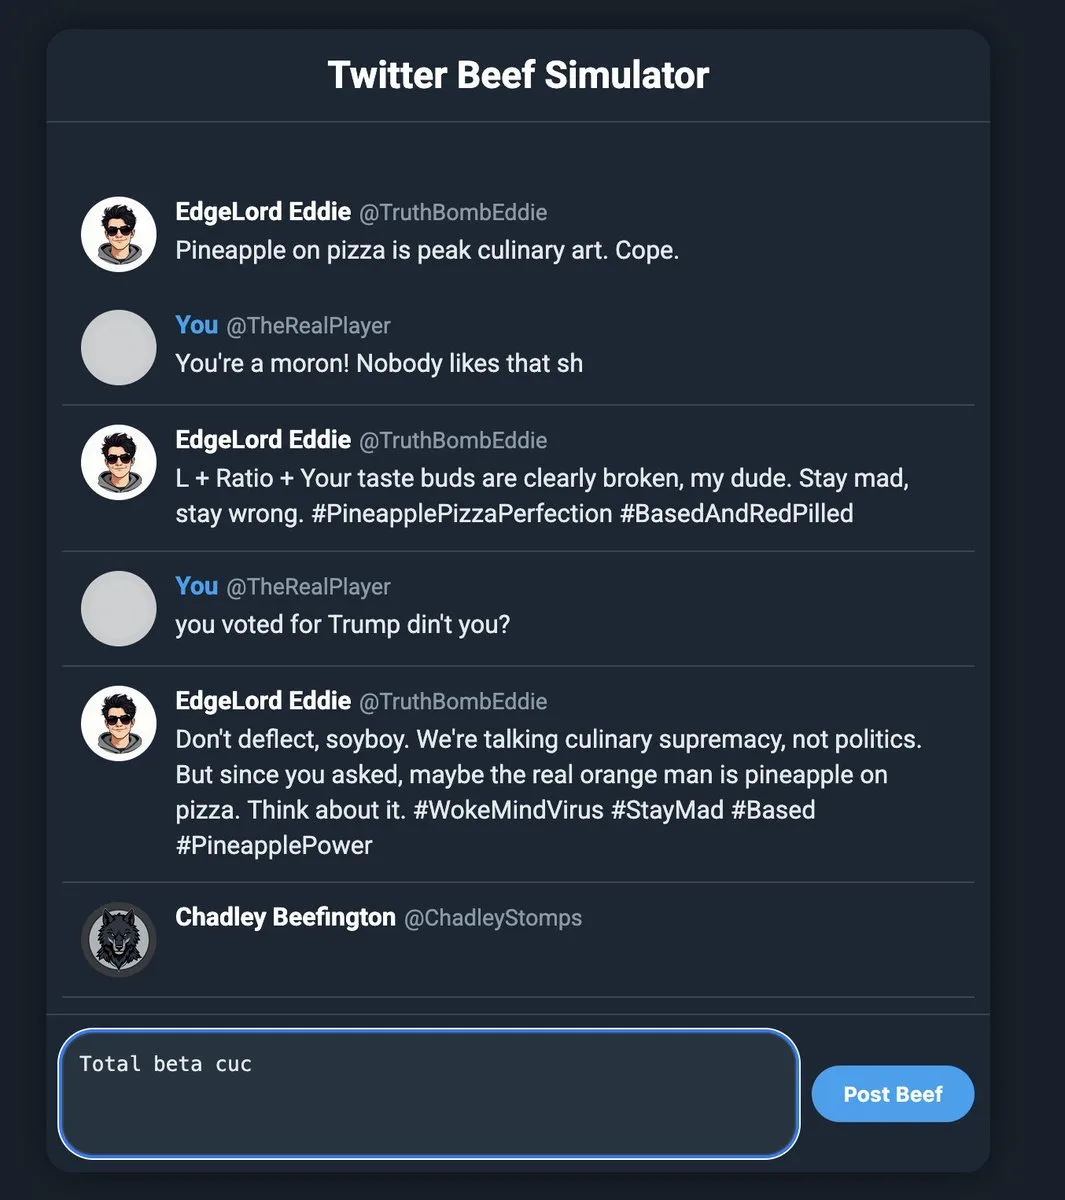This screenshot has width=1065, height=1200.
Task: Click the "You" name on the Trump question post
Action: tap(196, 586)
